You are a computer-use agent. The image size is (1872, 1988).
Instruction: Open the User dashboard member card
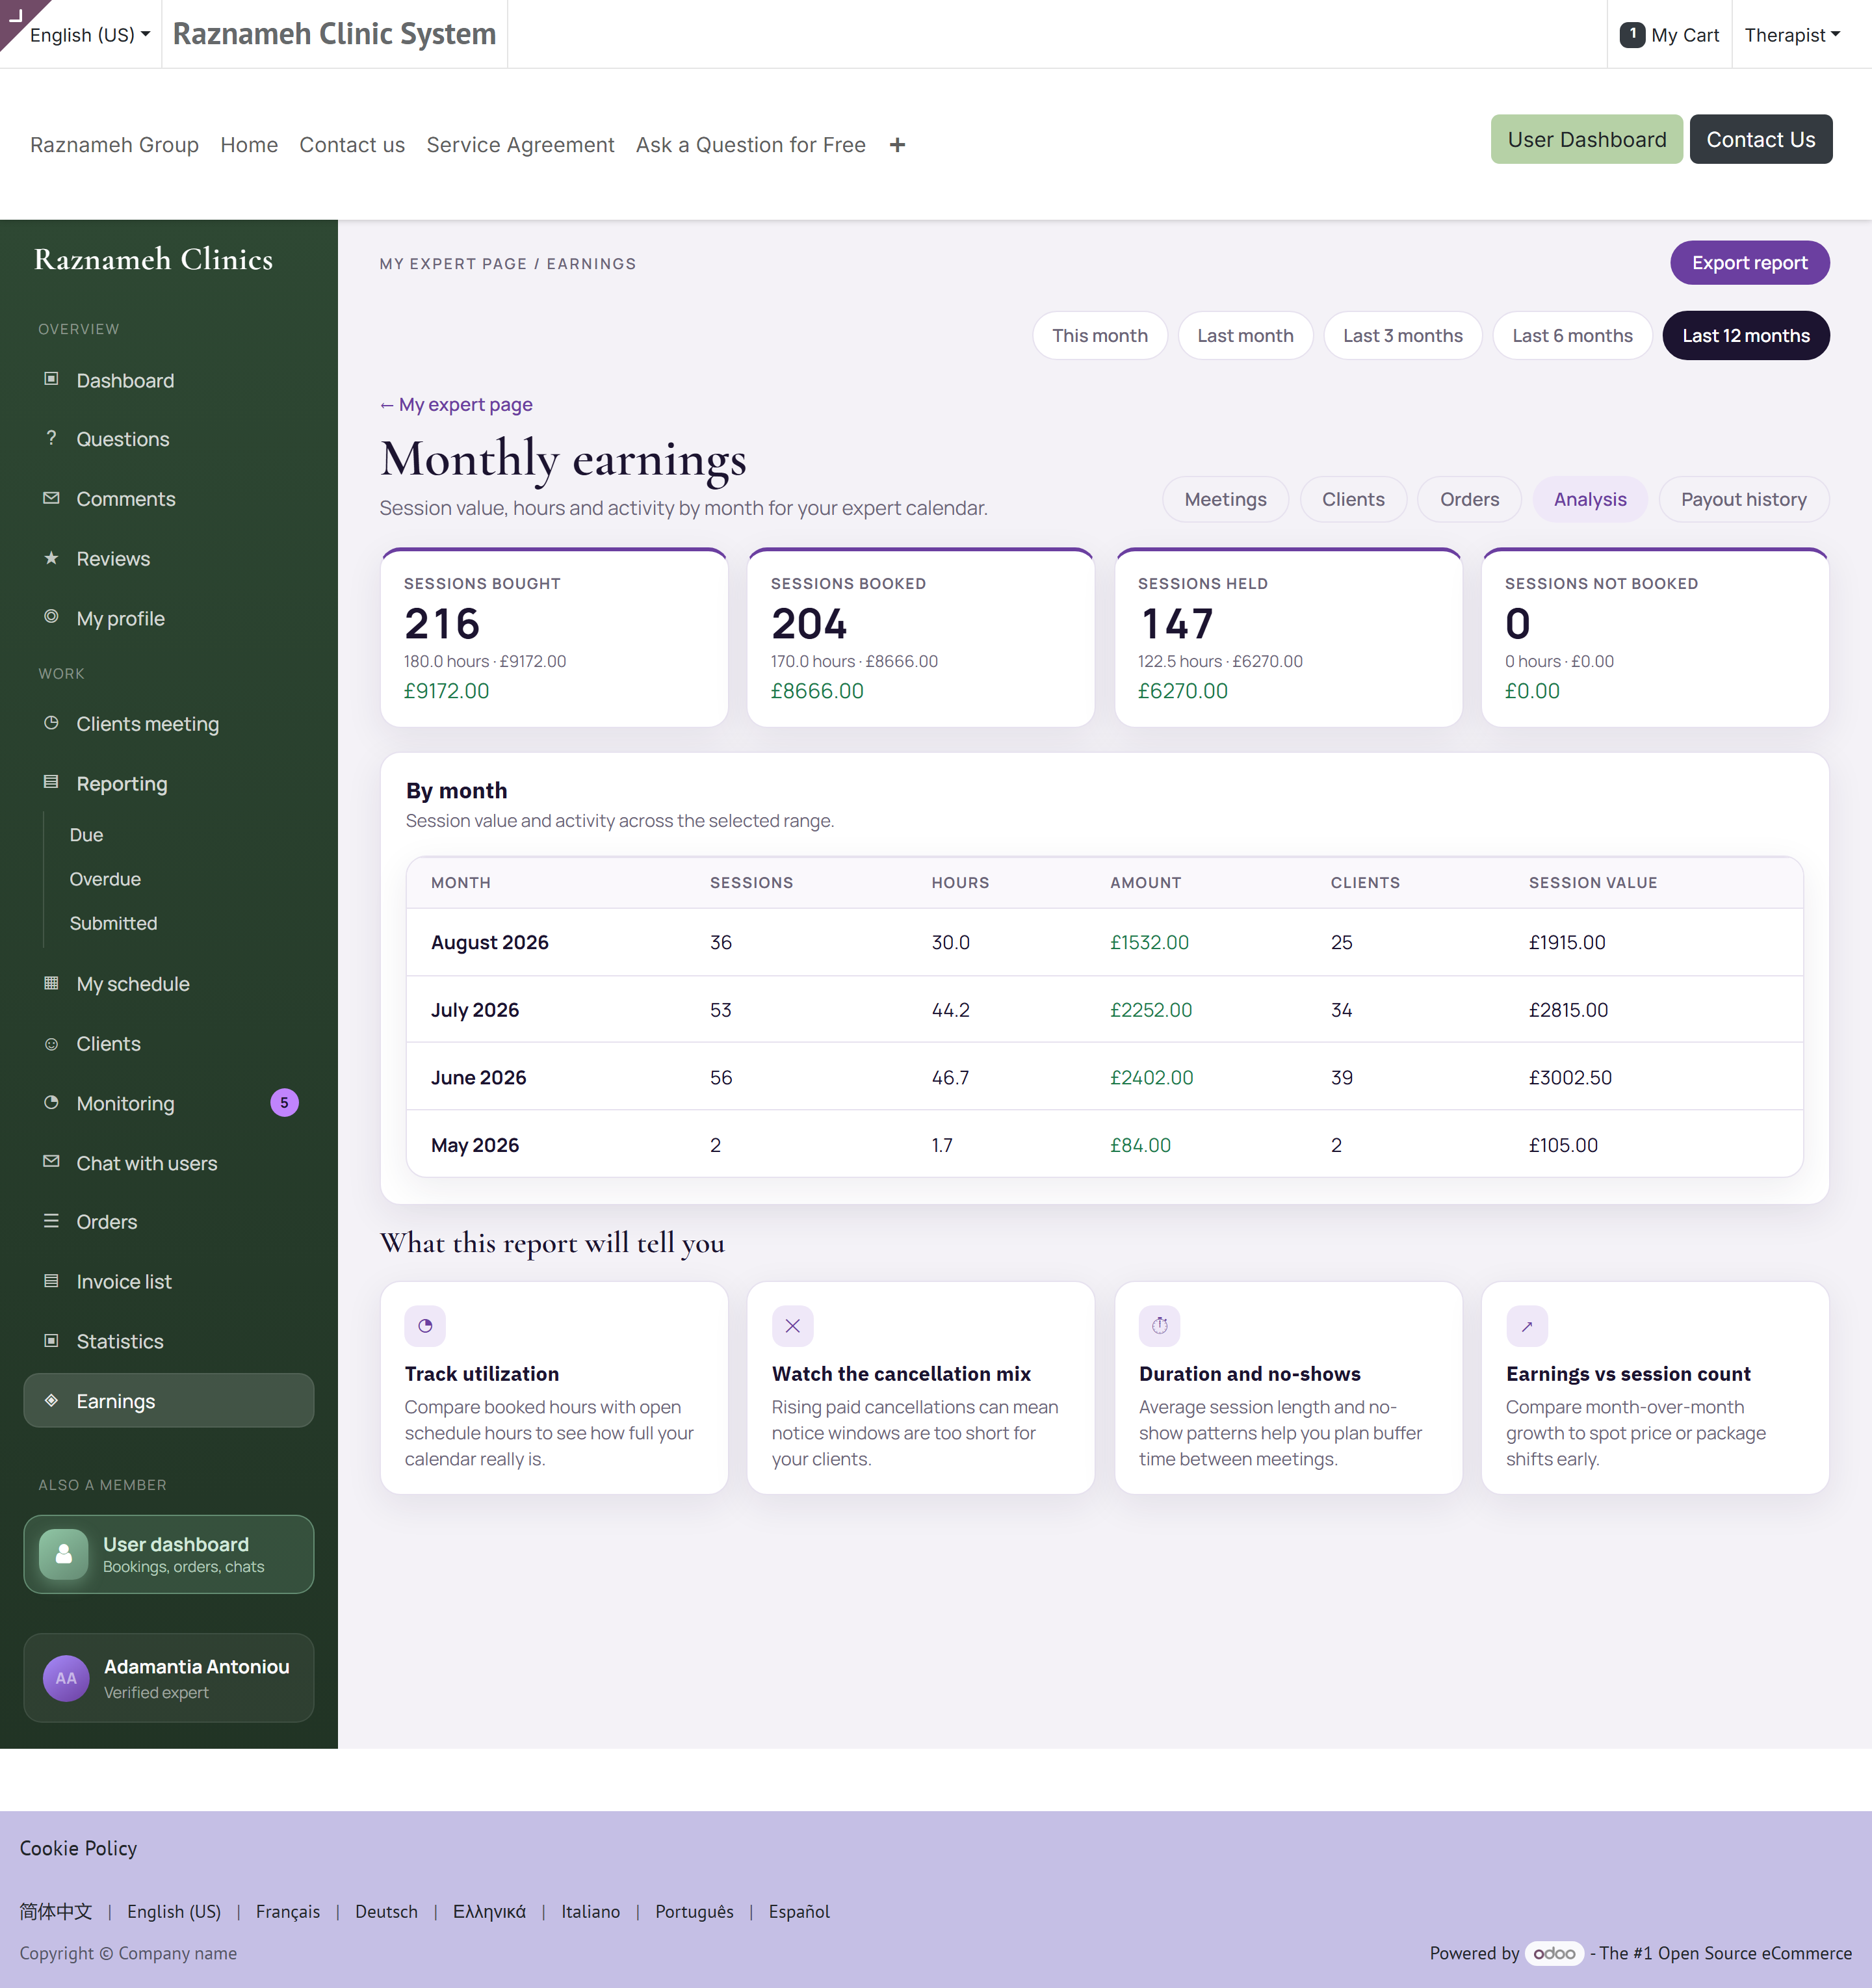[169, 1553]
